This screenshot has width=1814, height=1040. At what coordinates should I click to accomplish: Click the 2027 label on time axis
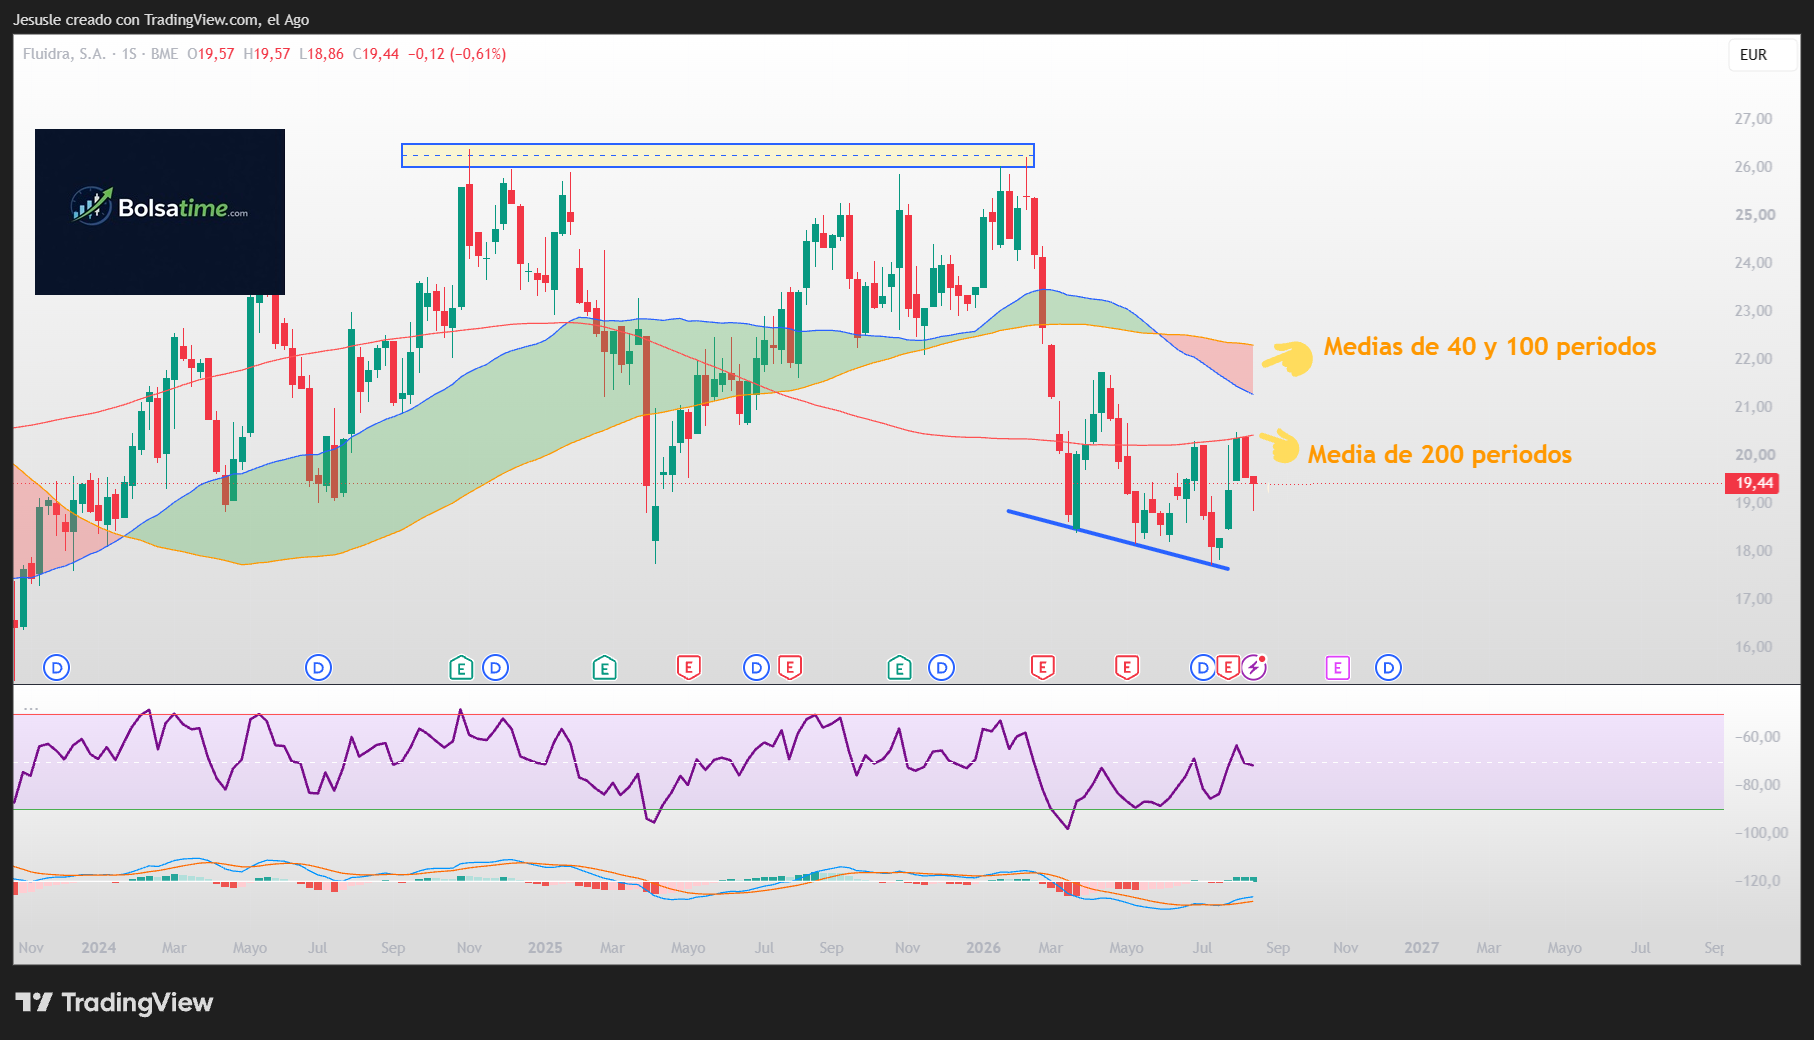pos(1421,948)
